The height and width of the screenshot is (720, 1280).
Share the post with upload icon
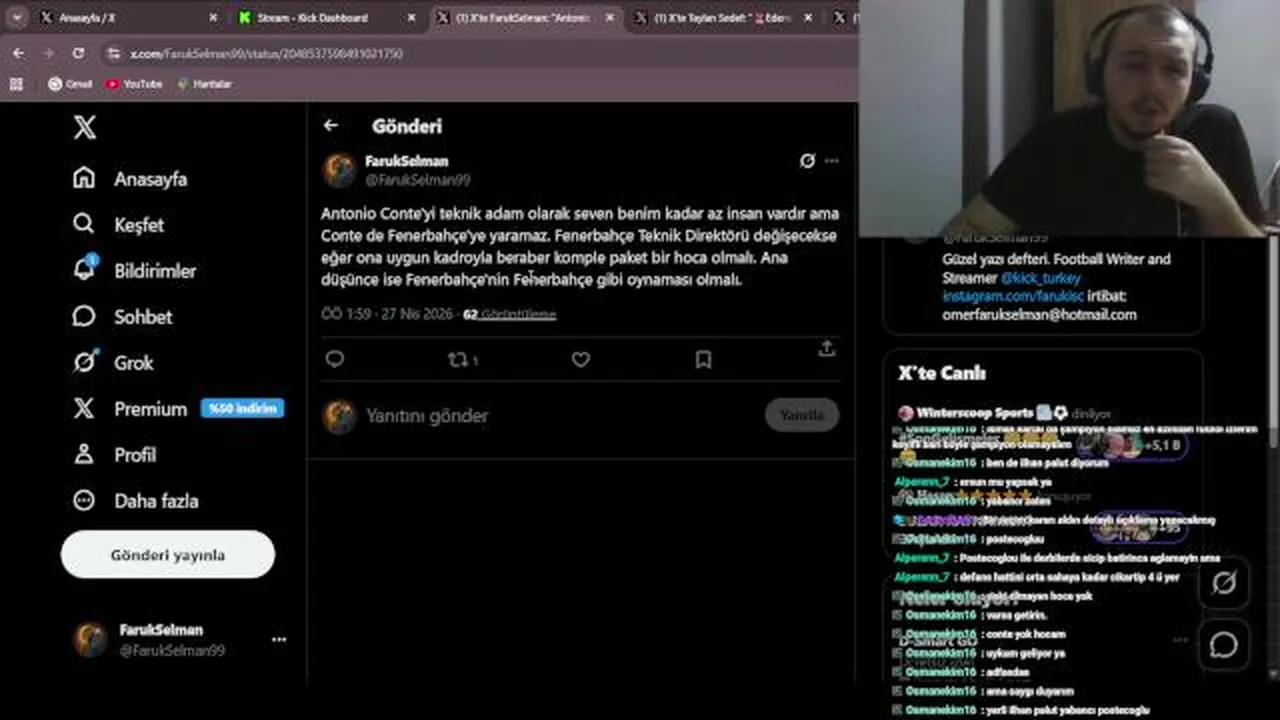[x=826, y=348]
